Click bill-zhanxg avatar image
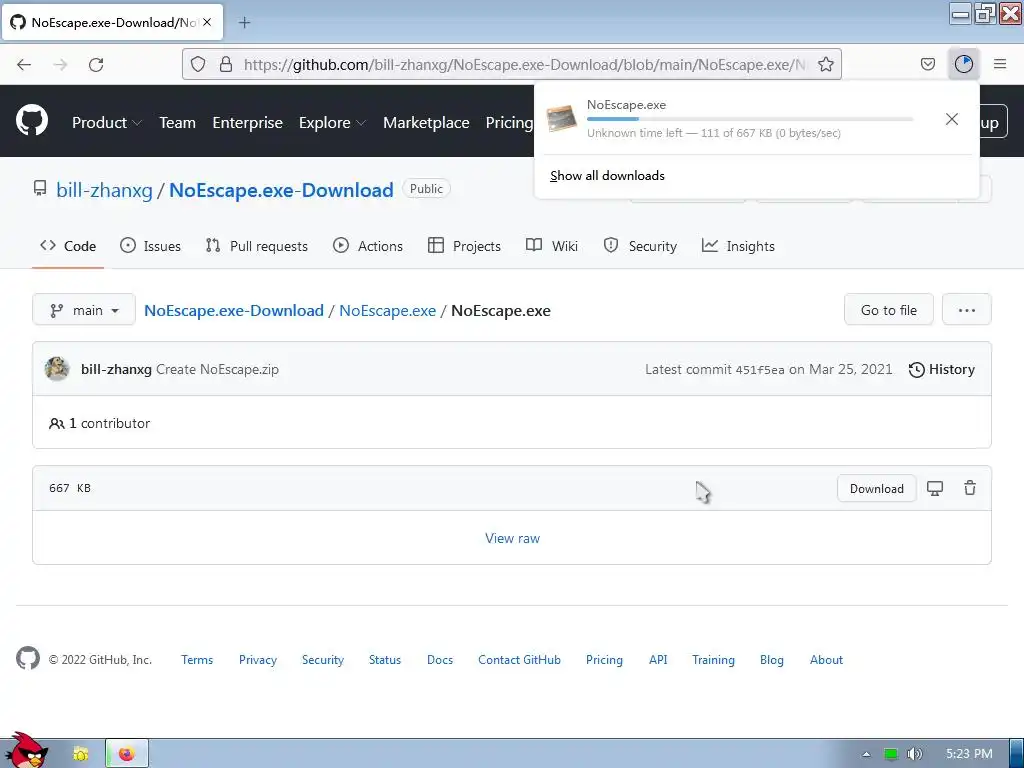The width and height of the screenshot is (1024, 768). tap(57, 369)
